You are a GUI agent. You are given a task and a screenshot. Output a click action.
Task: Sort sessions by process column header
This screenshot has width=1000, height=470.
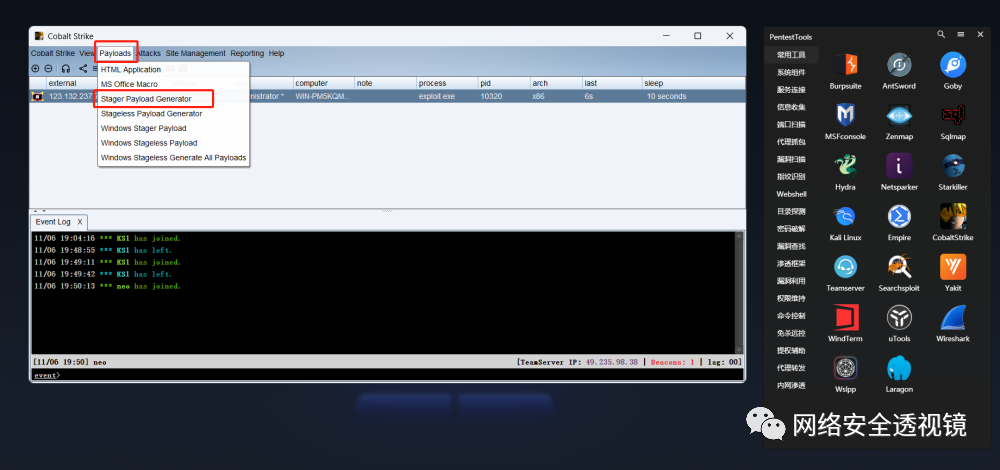[447, 84]
